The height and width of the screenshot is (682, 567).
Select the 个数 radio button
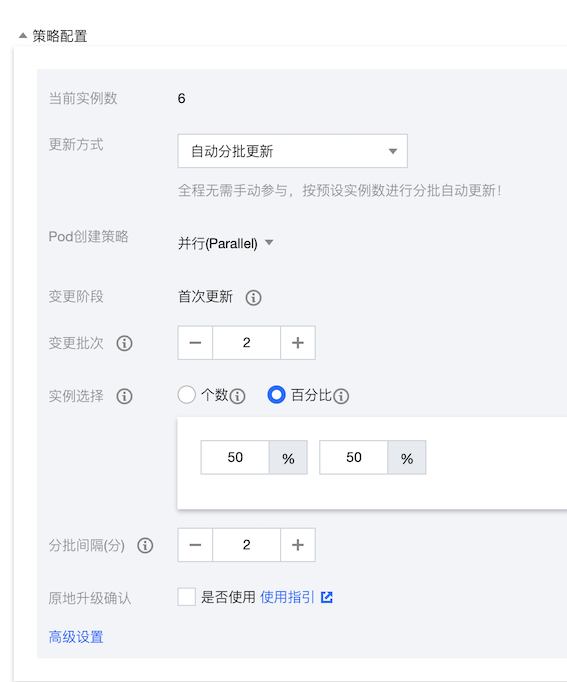[187, 395]
